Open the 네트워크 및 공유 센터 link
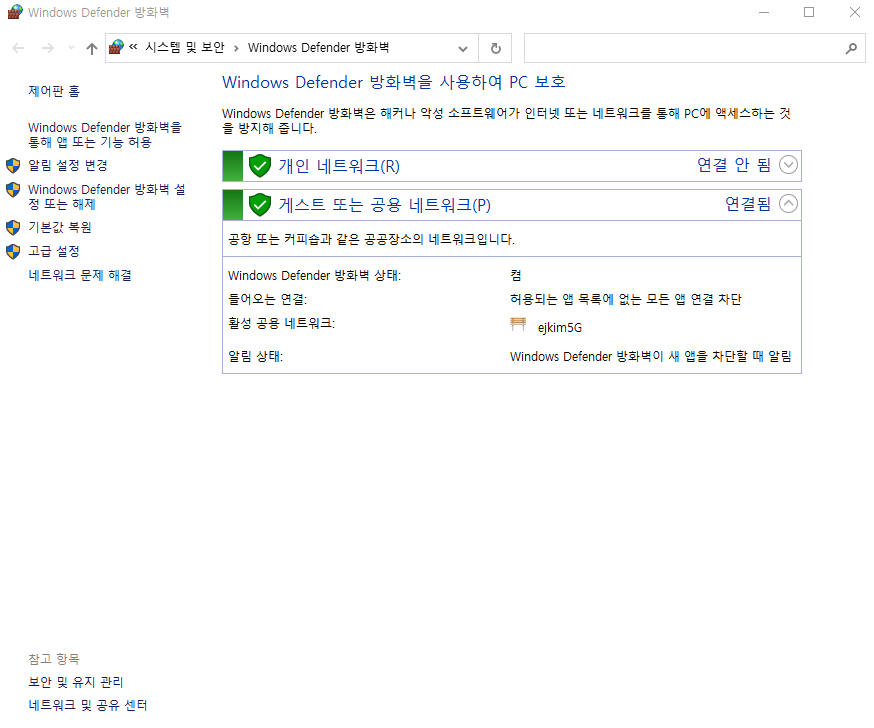The image size is (874, 728). pos(88,706)
